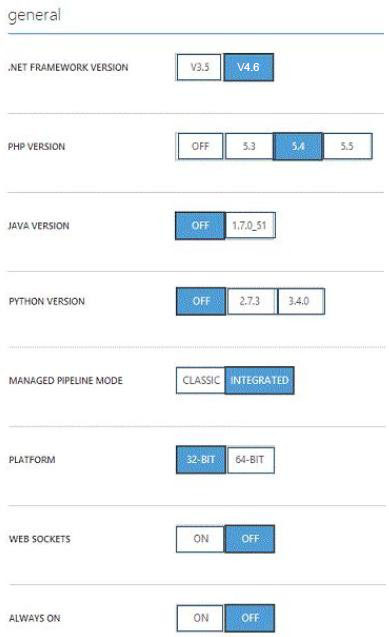The width and height of the screenshot is (389, 637).
Task: Set Python version to OFF
Action: tap(201, 301)
